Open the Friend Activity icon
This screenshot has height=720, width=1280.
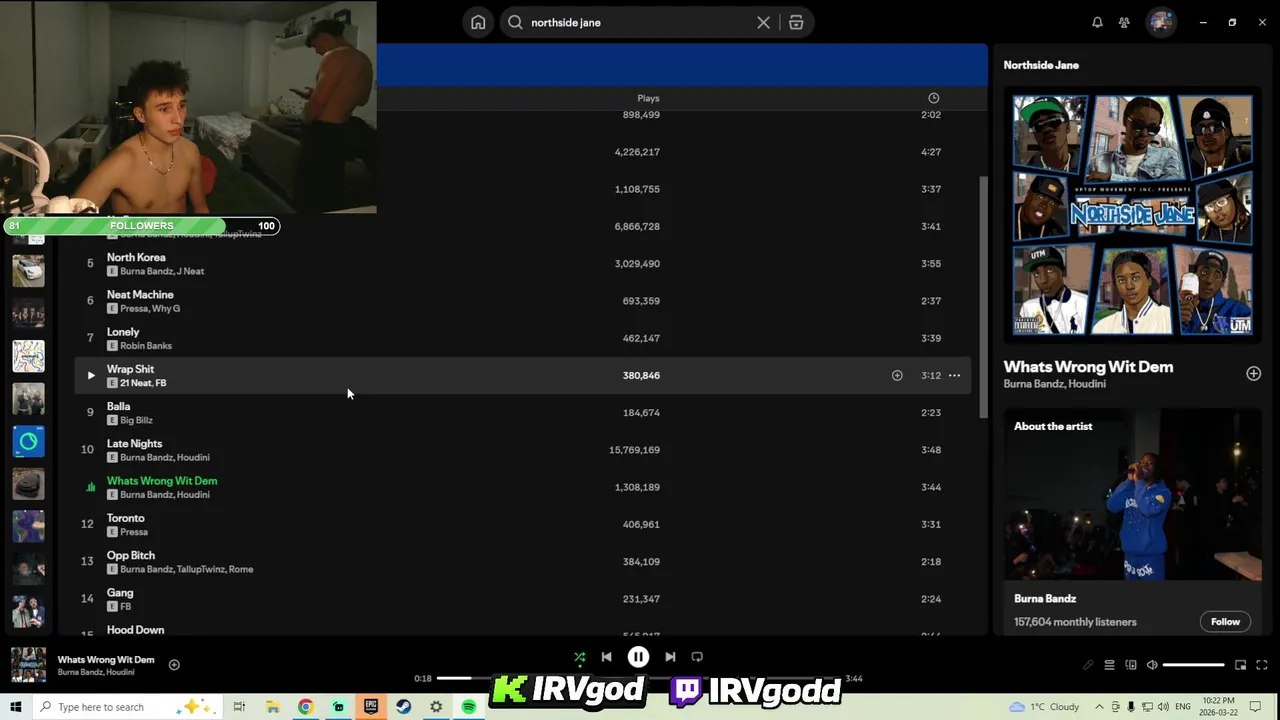coord(1124,22)
